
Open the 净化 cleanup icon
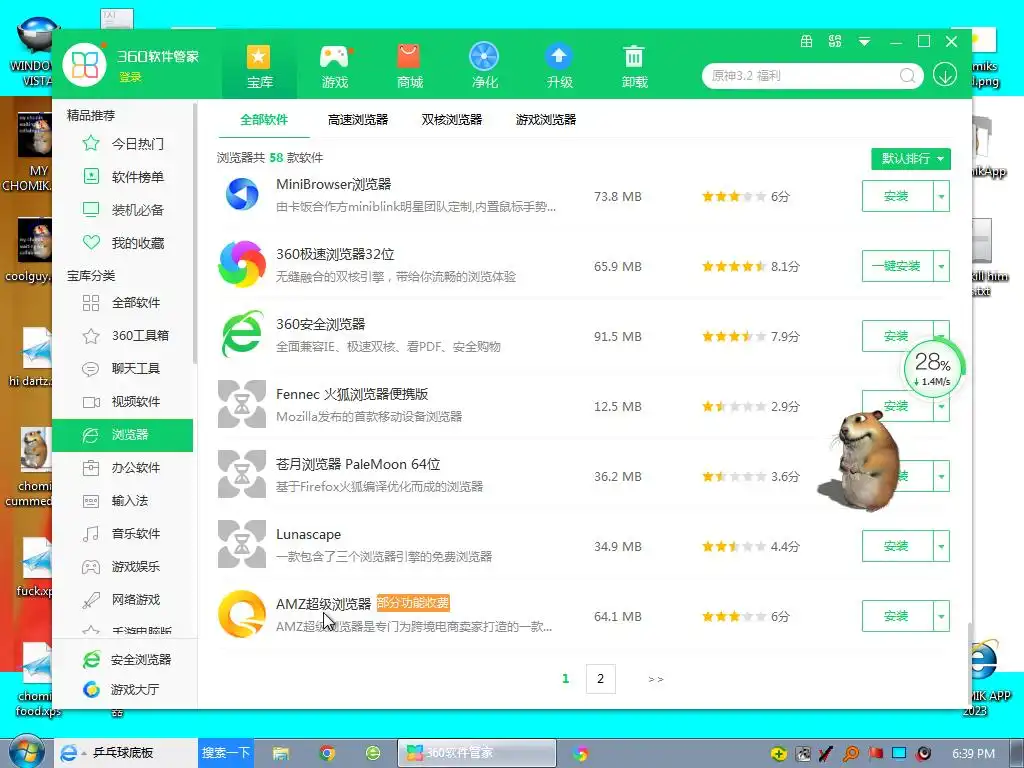click(484, 67)
